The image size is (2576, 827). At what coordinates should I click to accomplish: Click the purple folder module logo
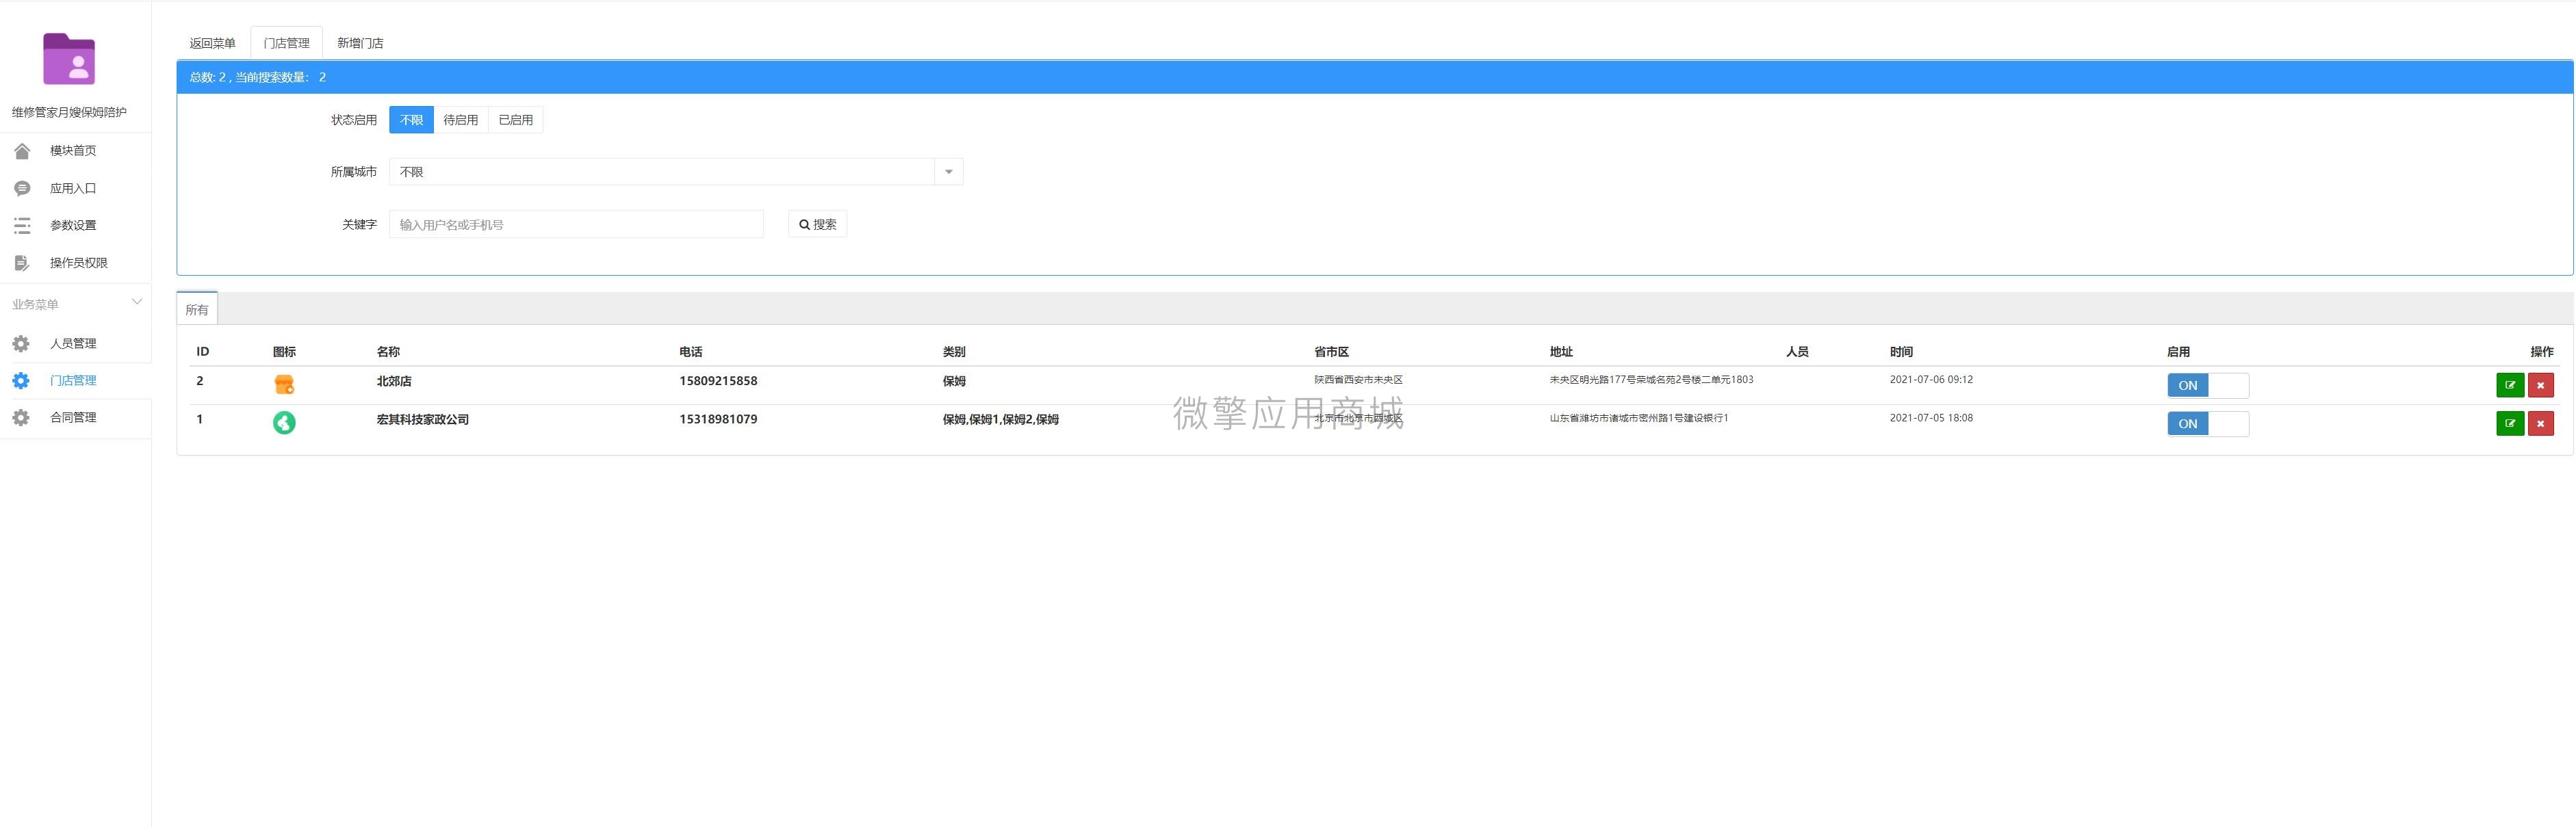click(x=69, y=59)
